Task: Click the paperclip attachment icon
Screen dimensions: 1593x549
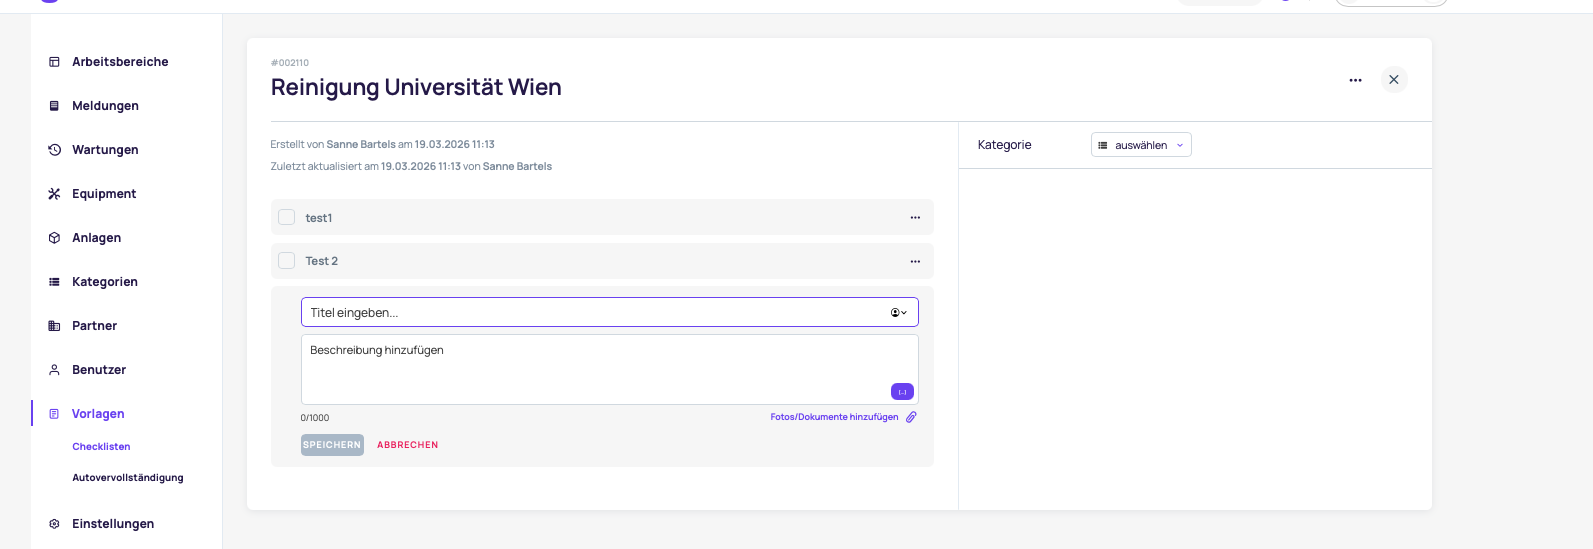Action: coord(911,417)
